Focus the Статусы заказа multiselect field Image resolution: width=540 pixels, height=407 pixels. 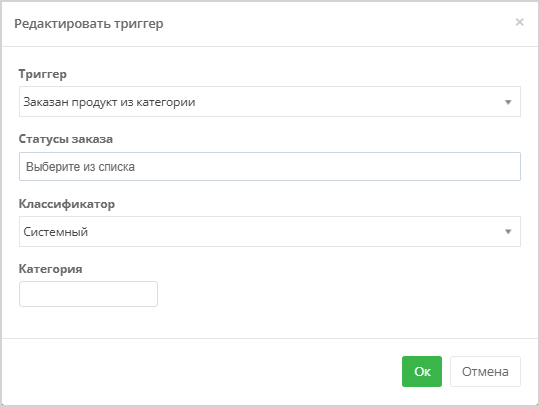(x=270, y=167)
